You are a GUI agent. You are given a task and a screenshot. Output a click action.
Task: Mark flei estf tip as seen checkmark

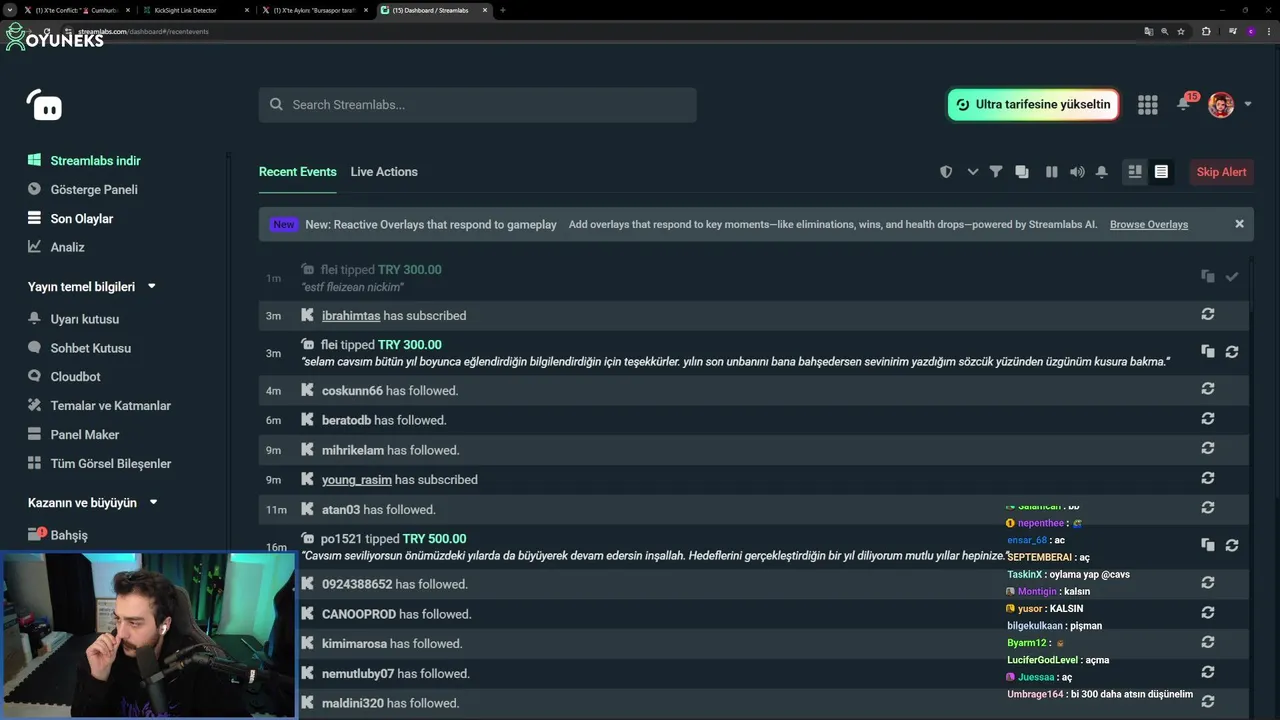[1232, 277]
